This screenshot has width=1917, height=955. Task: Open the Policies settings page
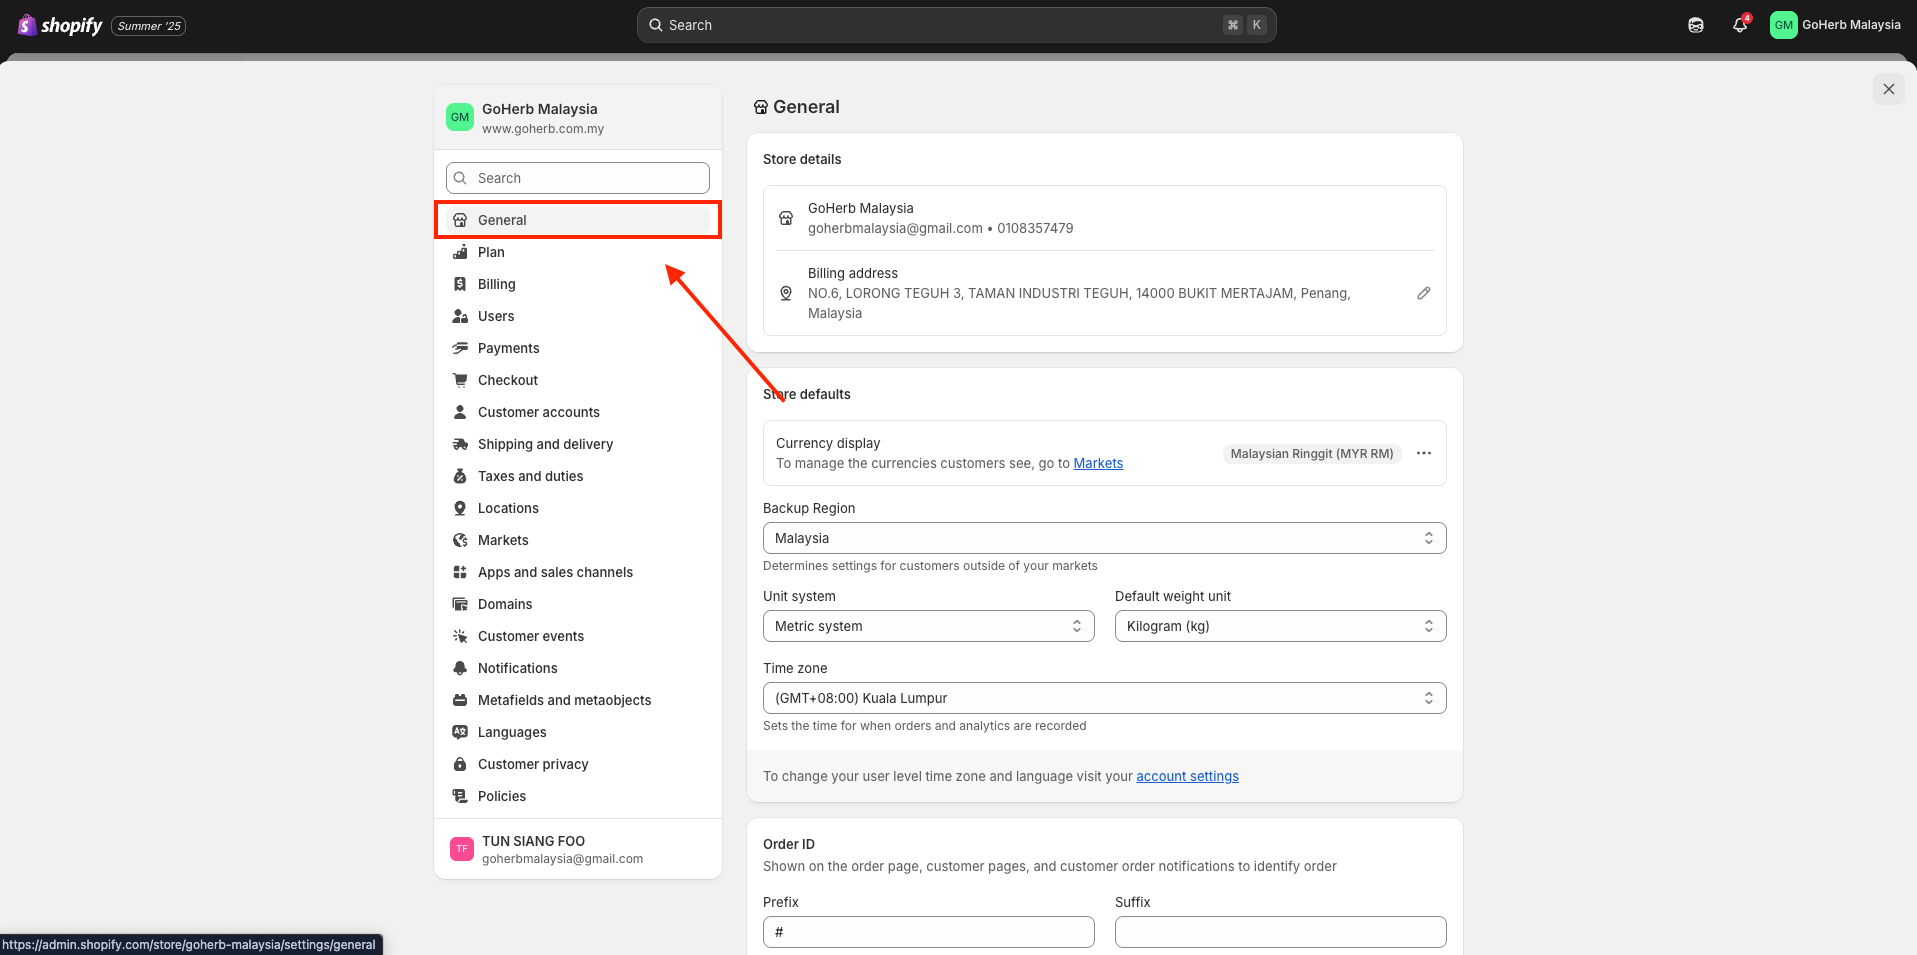click(578, 796)
